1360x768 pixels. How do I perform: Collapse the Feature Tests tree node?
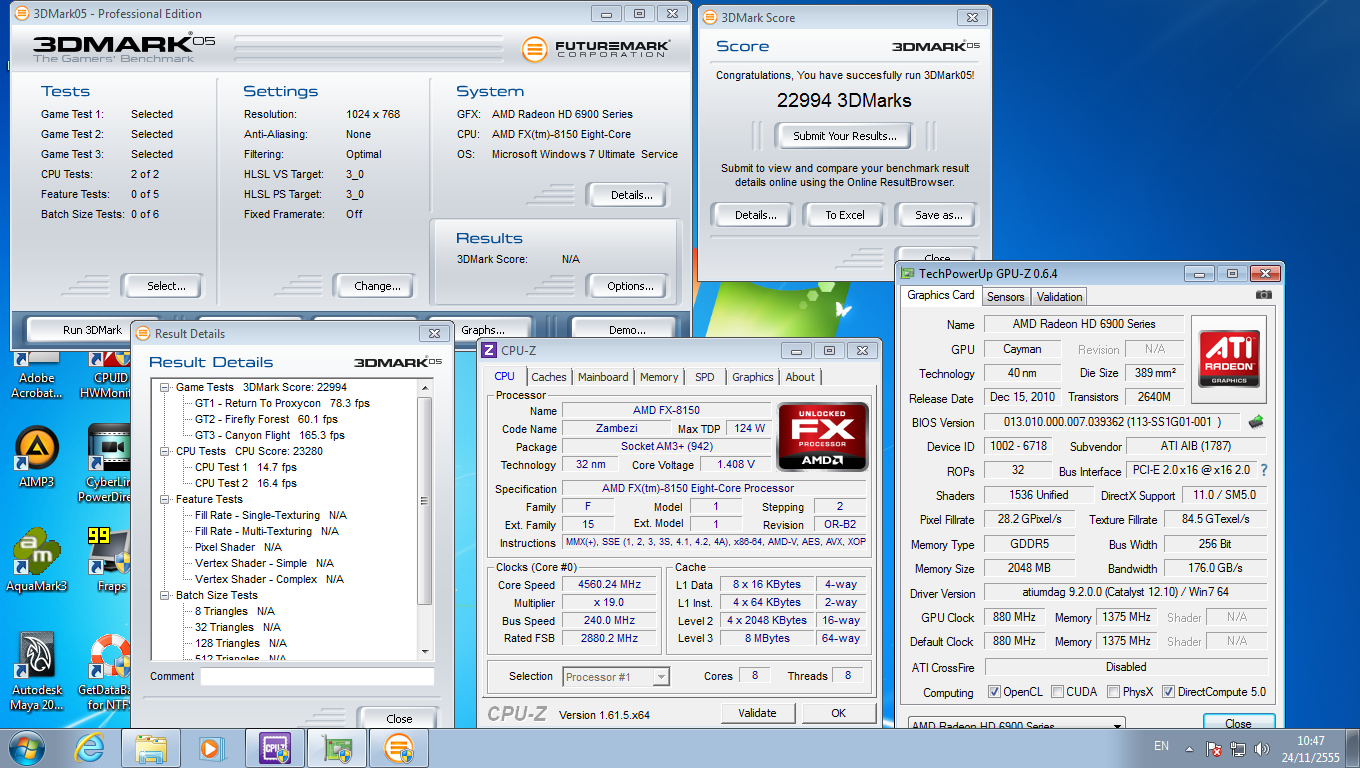tap(165, 499)
